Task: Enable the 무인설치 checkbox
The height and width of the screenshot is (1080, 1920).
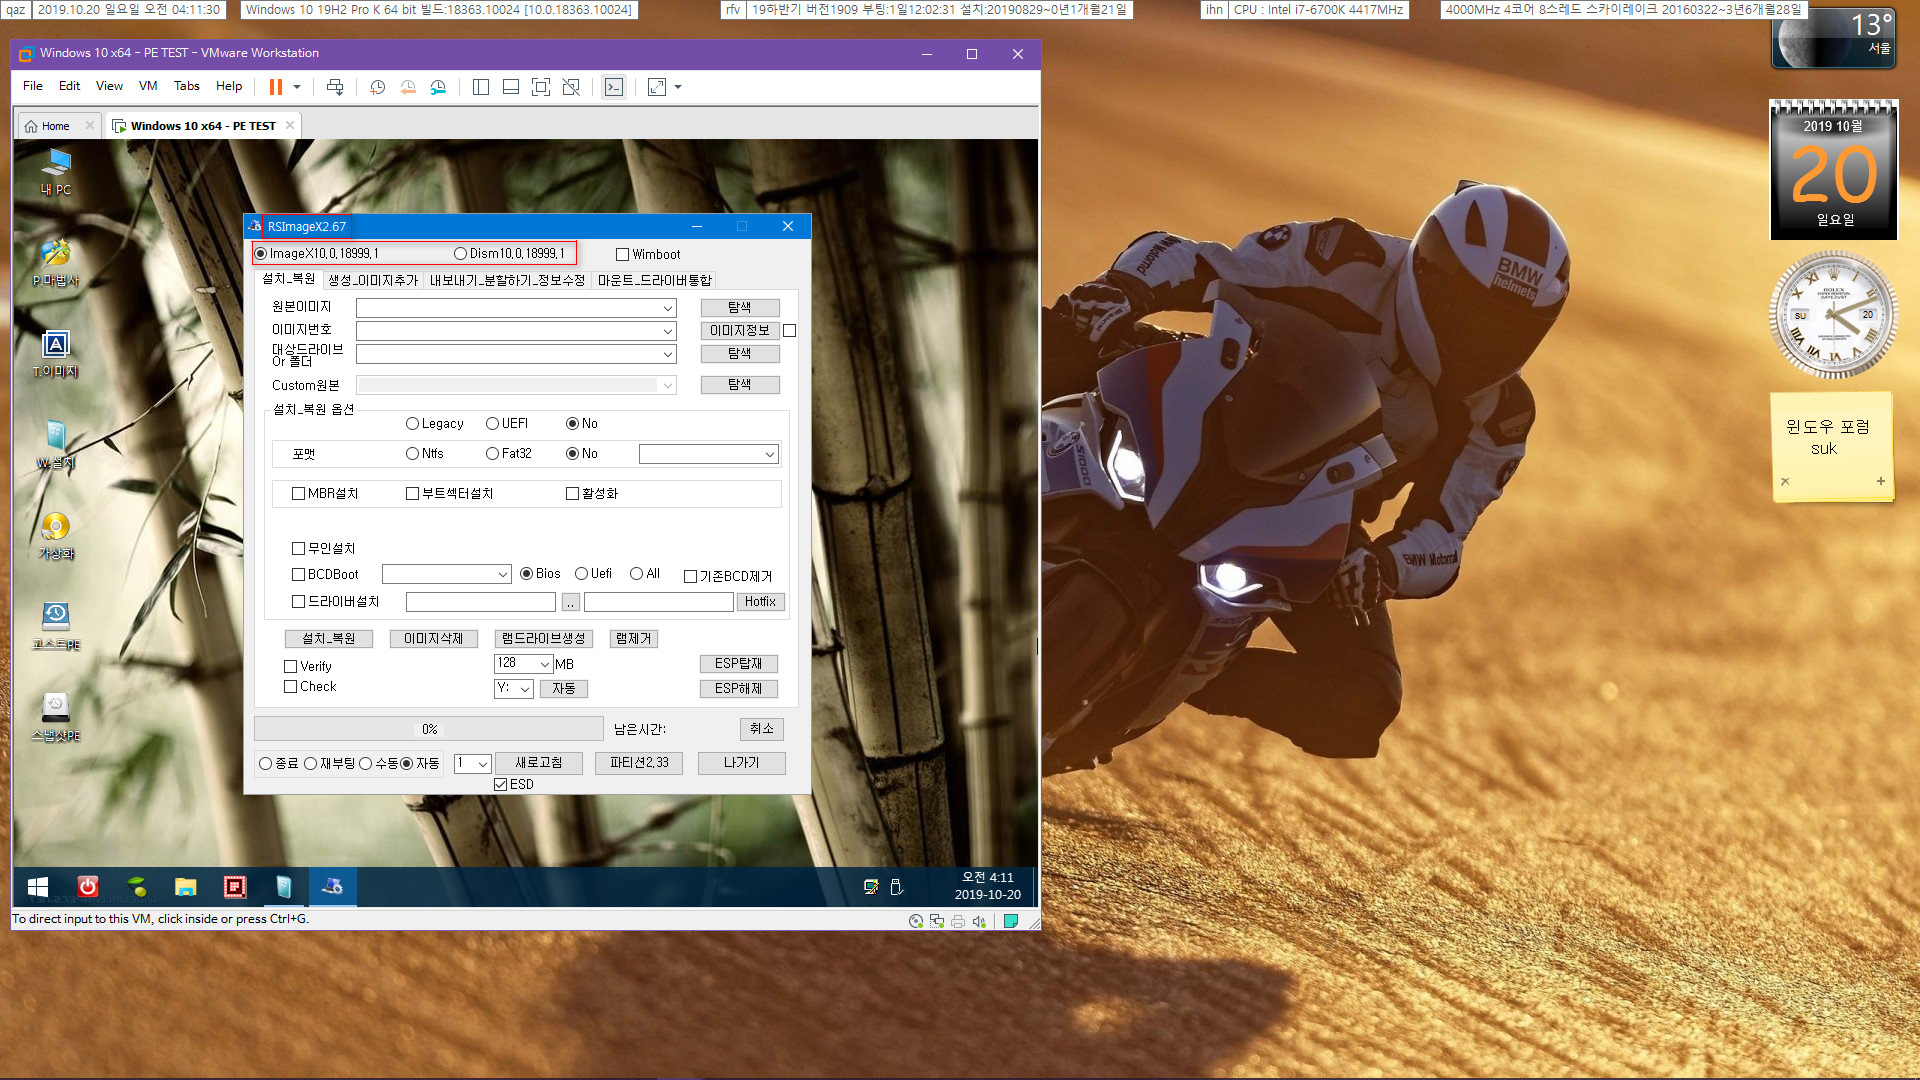Action: [298, 549]
